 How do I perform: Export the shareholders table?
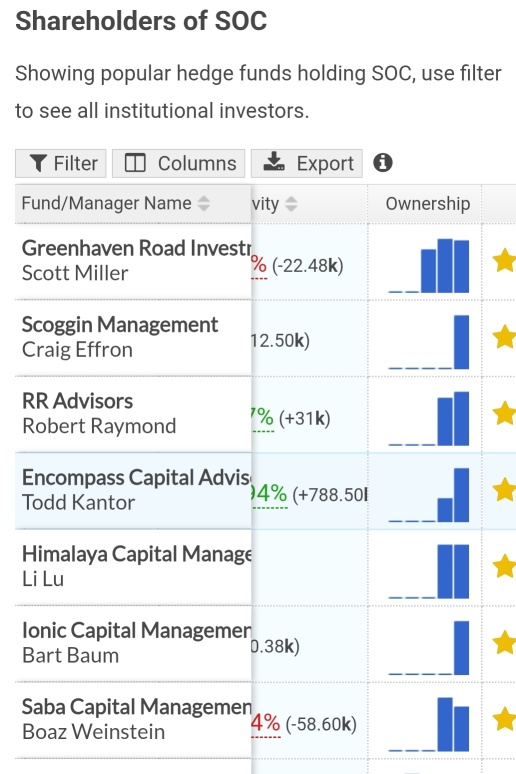tap(307, 163)
